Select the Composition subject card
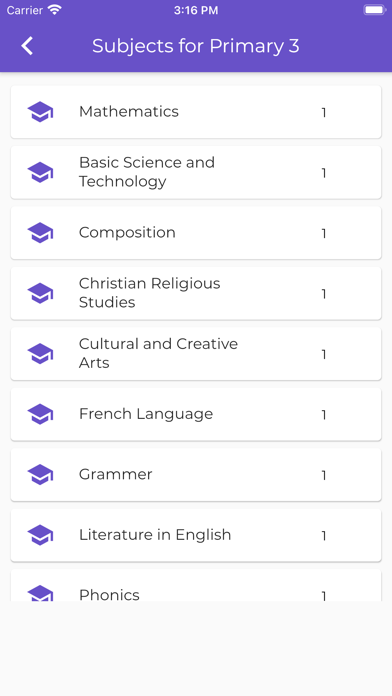392x696 pixels. (x=196, y=233)
